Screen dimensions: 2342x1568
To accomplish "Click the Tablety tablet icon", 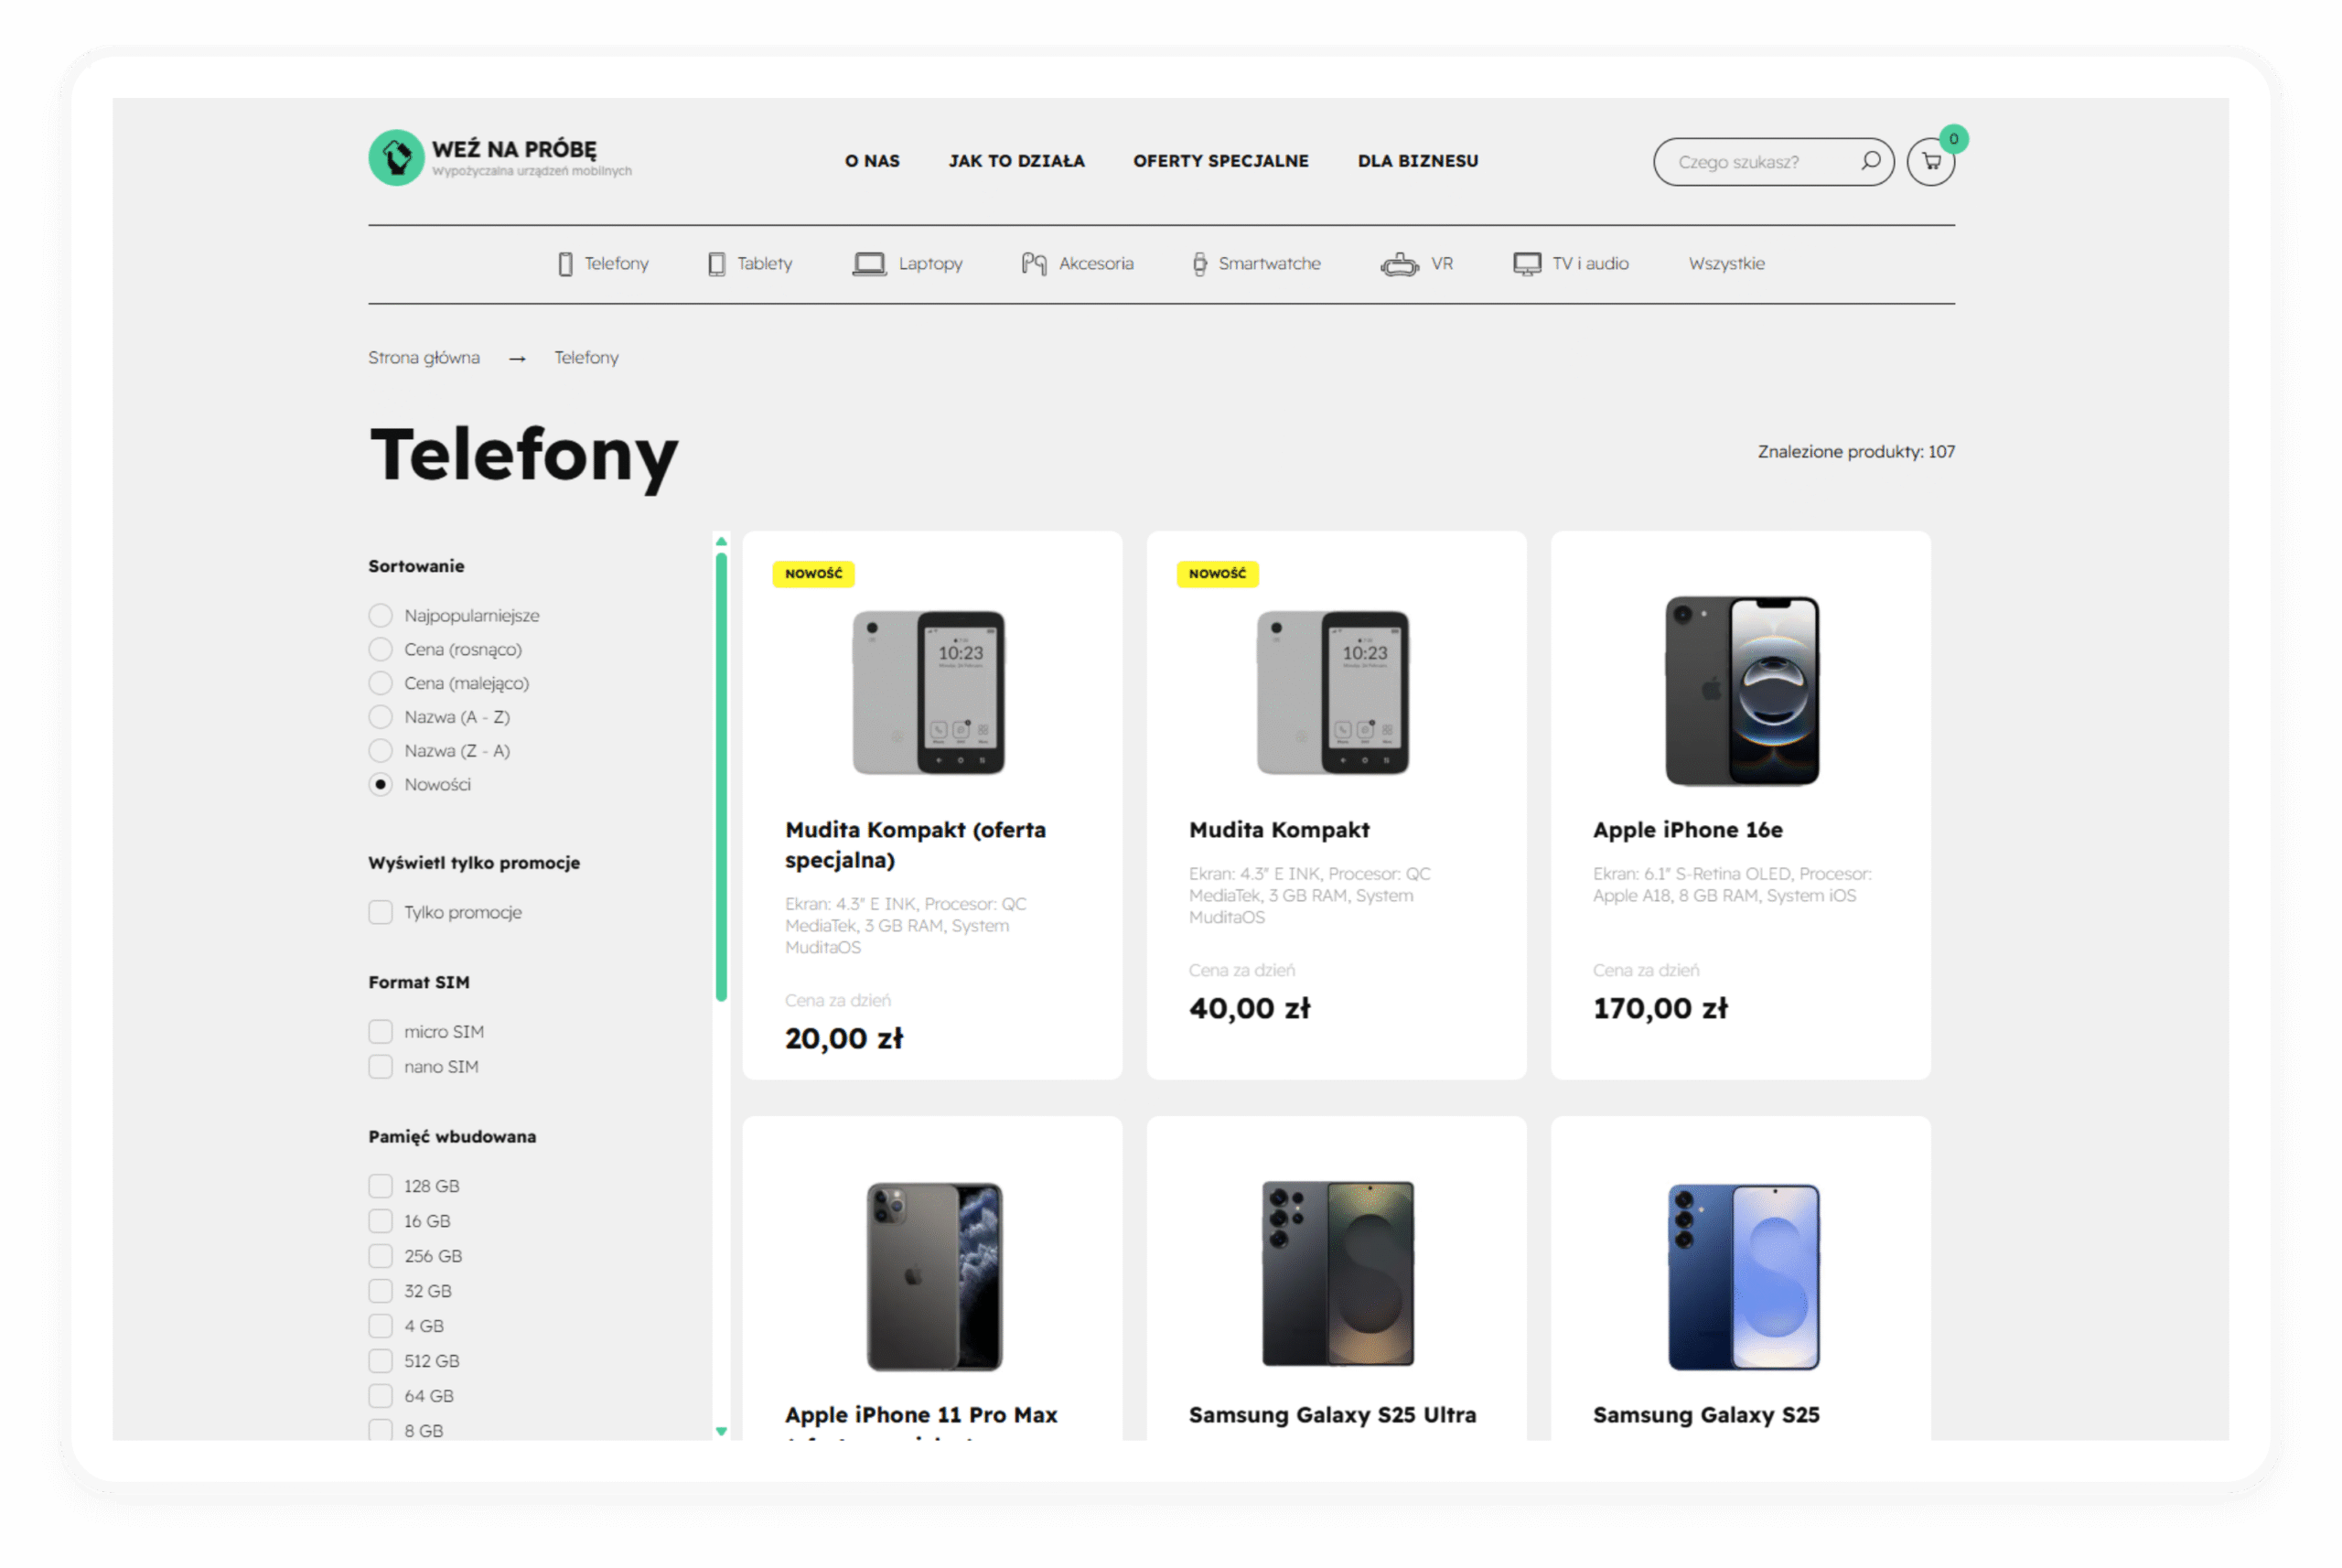I will (716, 264).
